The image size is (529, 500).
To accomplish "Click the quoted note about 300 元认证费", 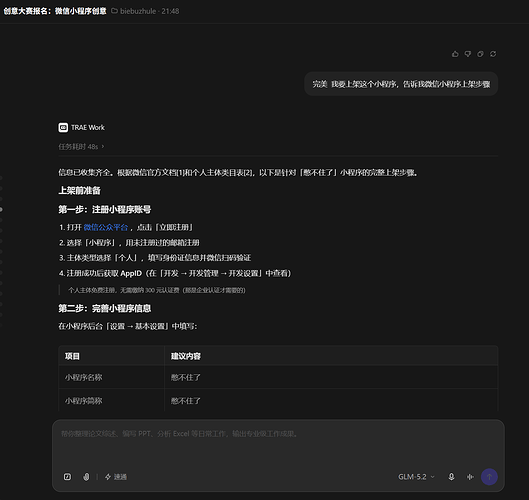I will tap(157, 290).
